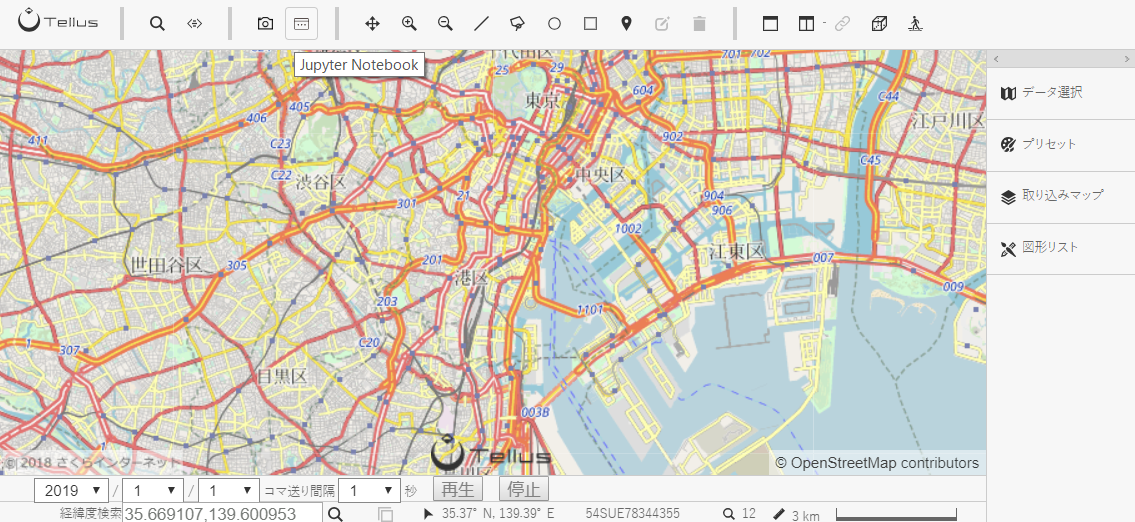
Task: Select the circle drawing tool
Action: [554, 24]
